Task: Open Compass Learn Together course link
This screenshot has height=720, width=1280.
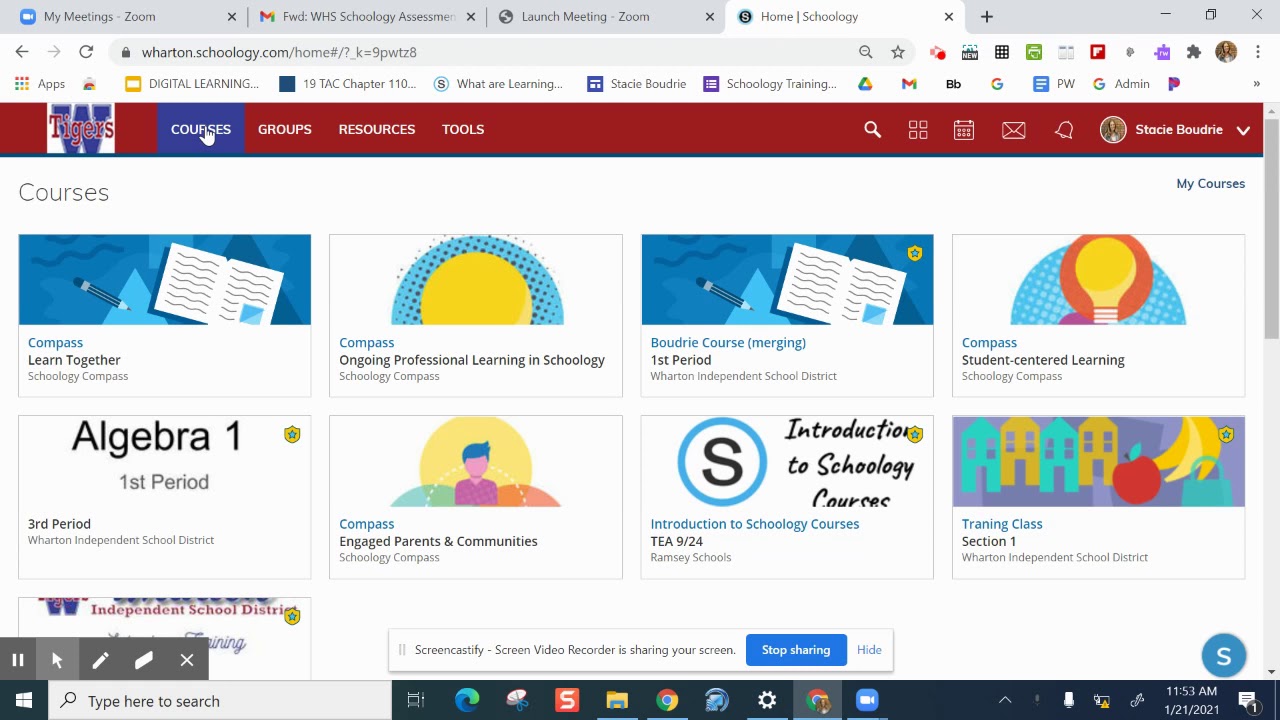Action: point(55,342)
